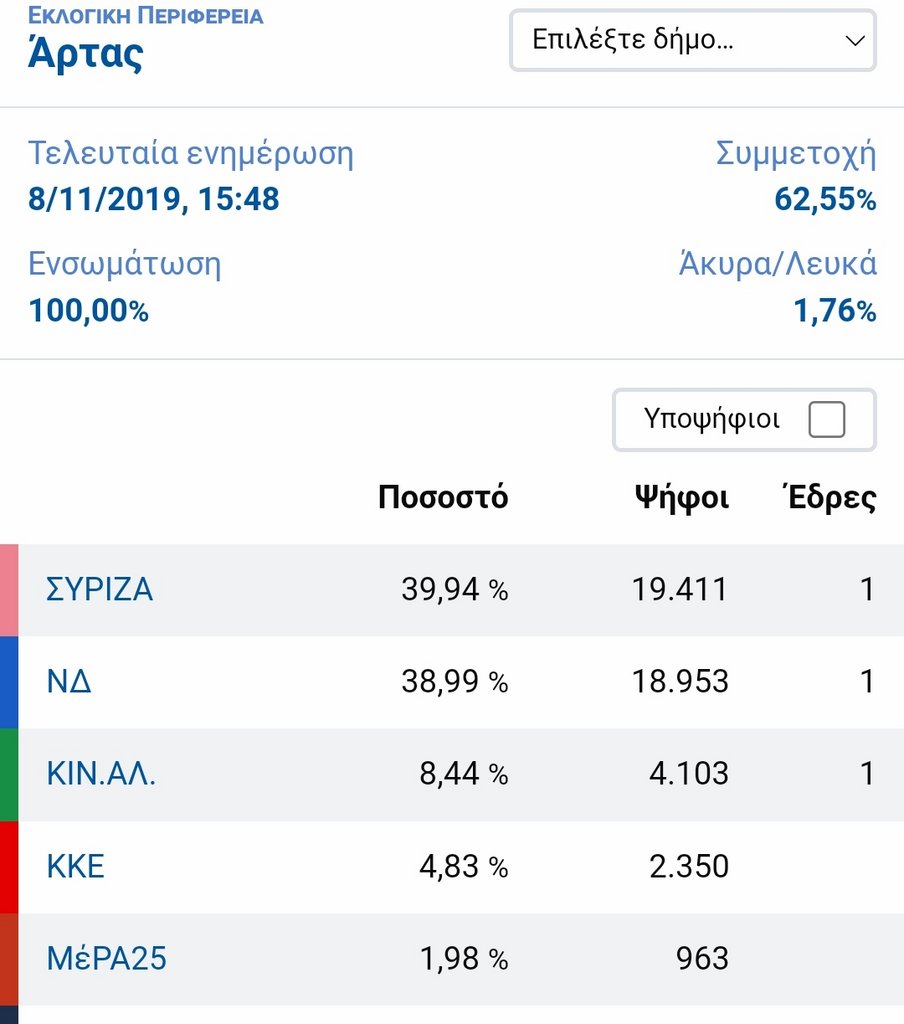Open the 'Επιλέξτε δήμο...' municipality dropdown
904x1024 pixels.
coord(680,41)
